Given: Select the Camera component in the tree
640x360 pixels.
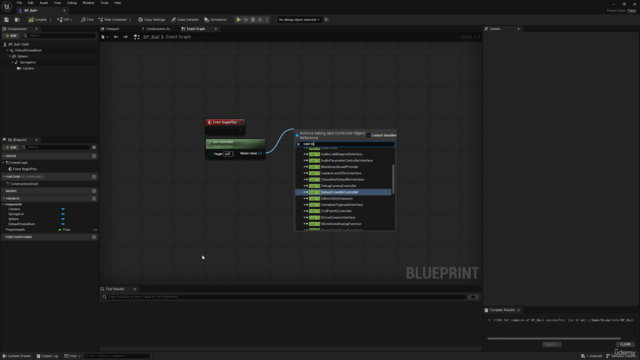Looking at the screenshot, I should [28, 69].
